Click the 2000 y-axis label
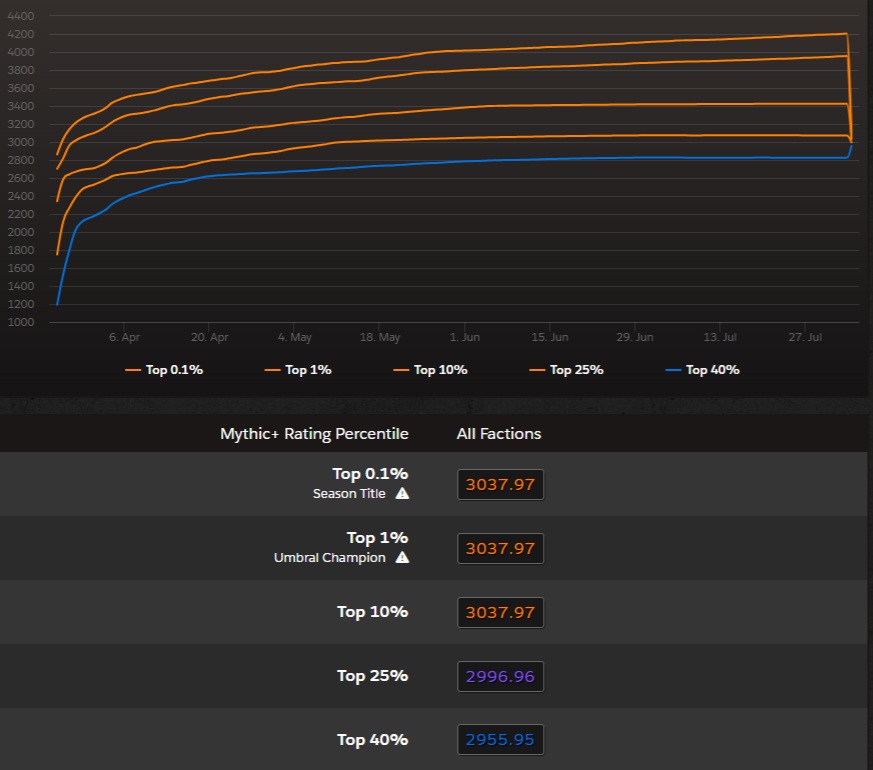 coord(21,232)
